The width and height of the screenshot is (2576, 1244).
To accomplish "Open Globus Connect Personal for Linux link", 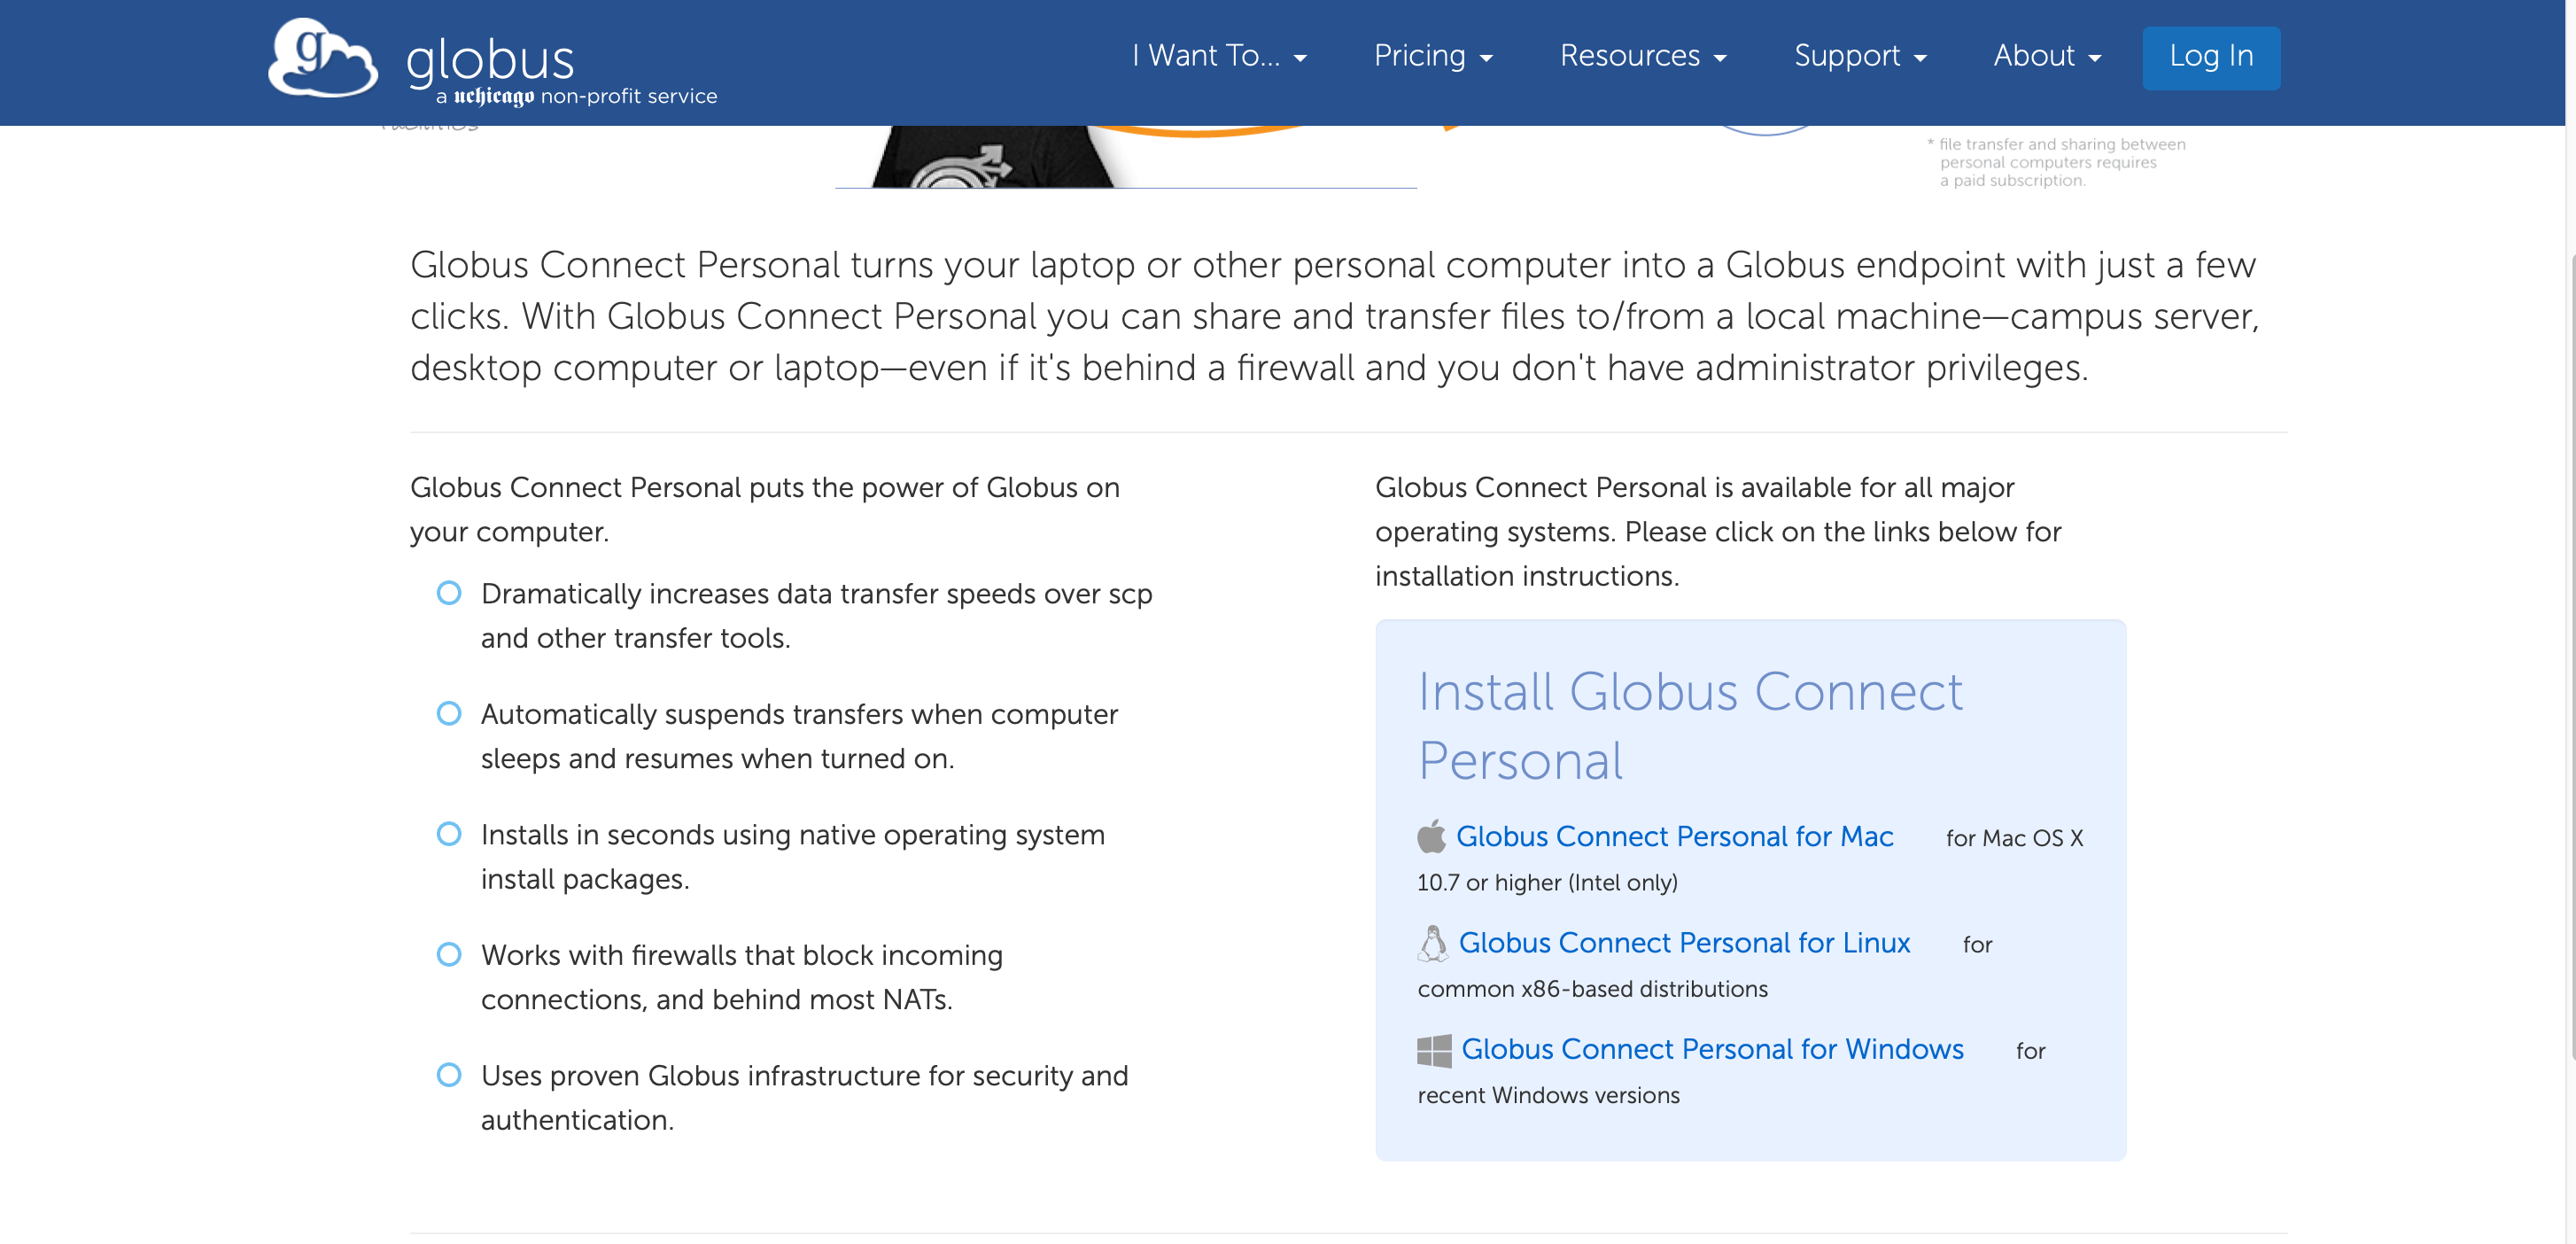I will [x=1684, y=943].
